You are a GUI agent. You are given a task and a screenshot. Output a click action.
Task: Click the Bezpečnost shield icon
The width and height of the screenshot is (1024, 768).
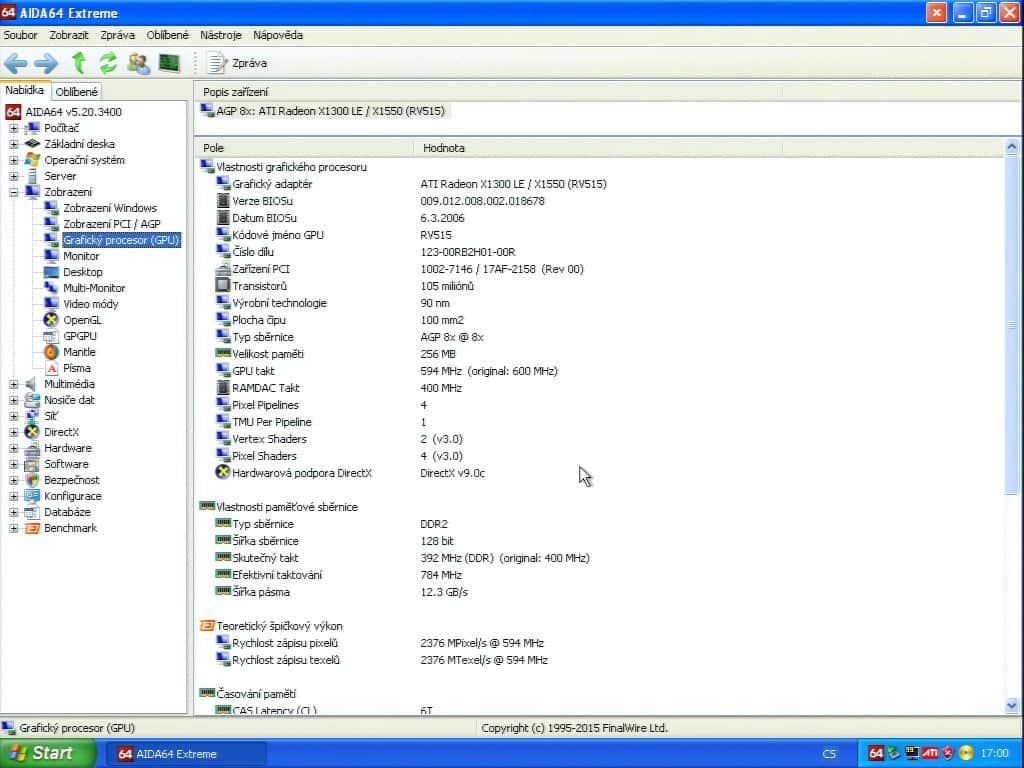pyautogui.click(x=31, y=481)
